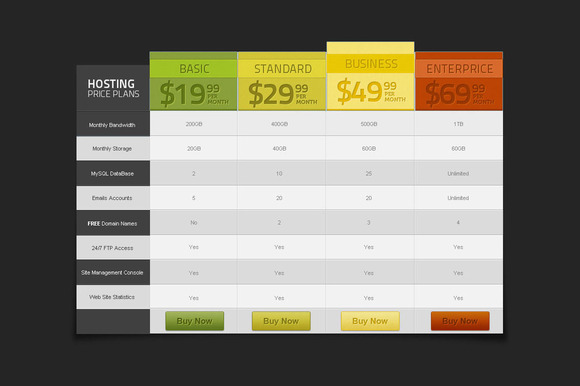Screen dimensions: 580x386
Task: Click the FREE Domain Names row label
Action: [x=112, y=223]
